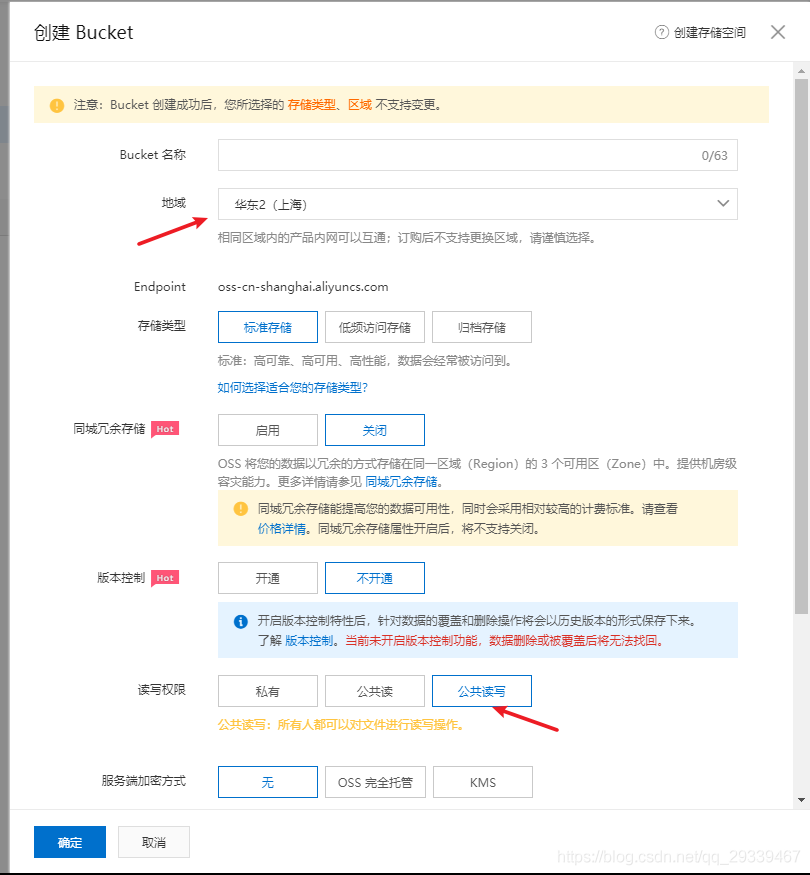The image size is (810, 875).
Task: Open the 同城冗余存储 details link
Action: click(x=401, y=481)
